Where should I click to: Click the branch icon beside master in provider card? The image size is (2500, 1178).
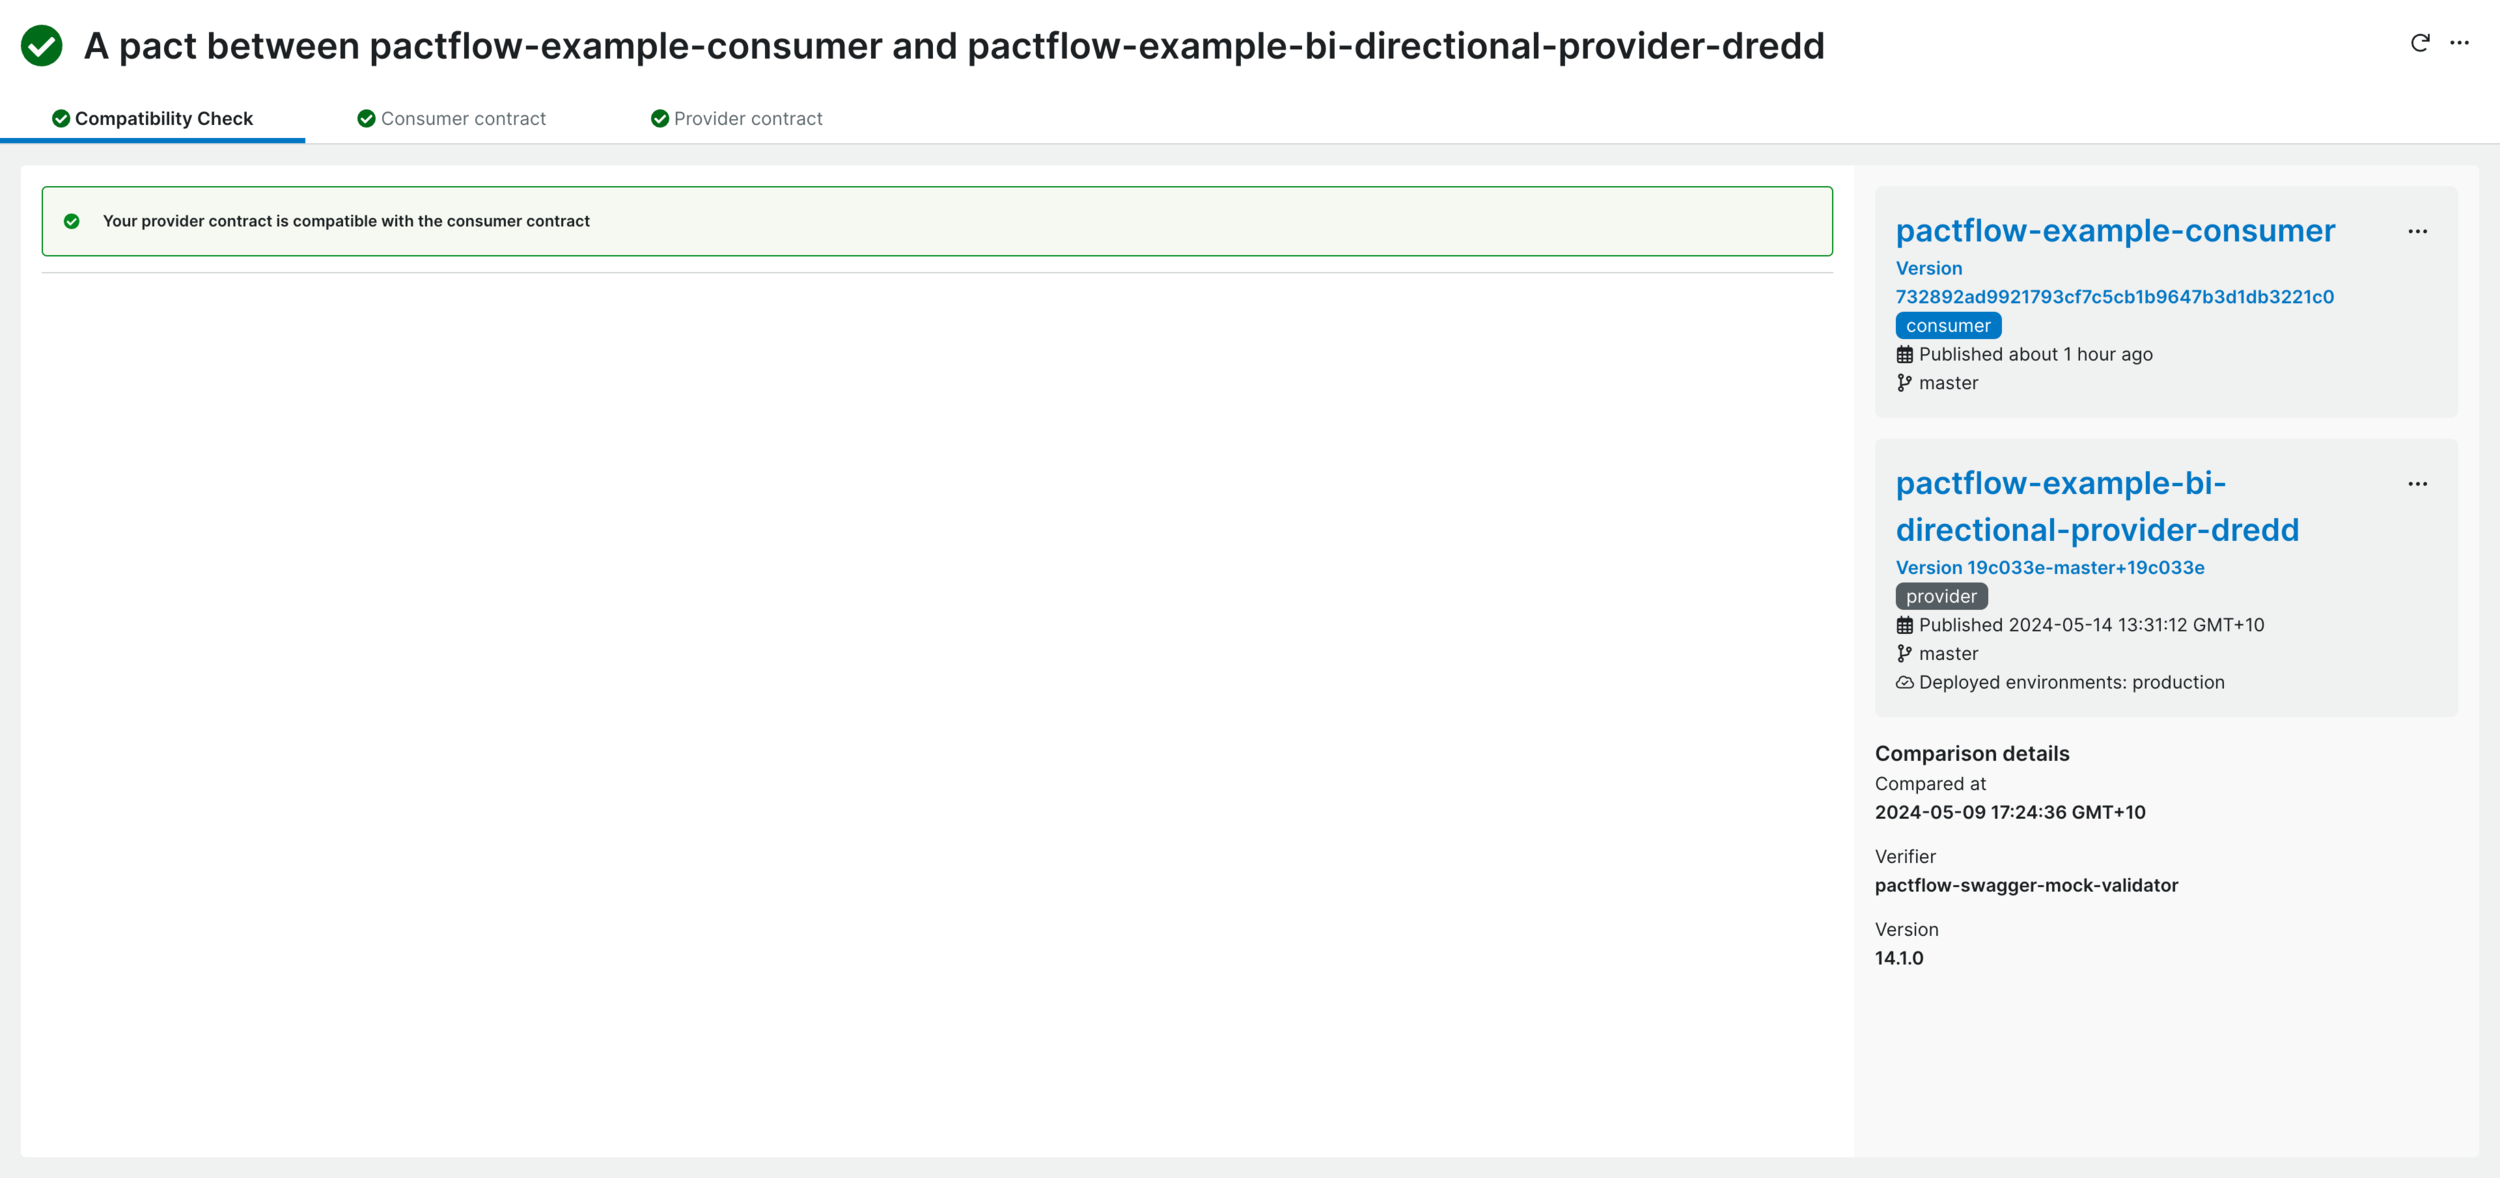point(1903,653)
